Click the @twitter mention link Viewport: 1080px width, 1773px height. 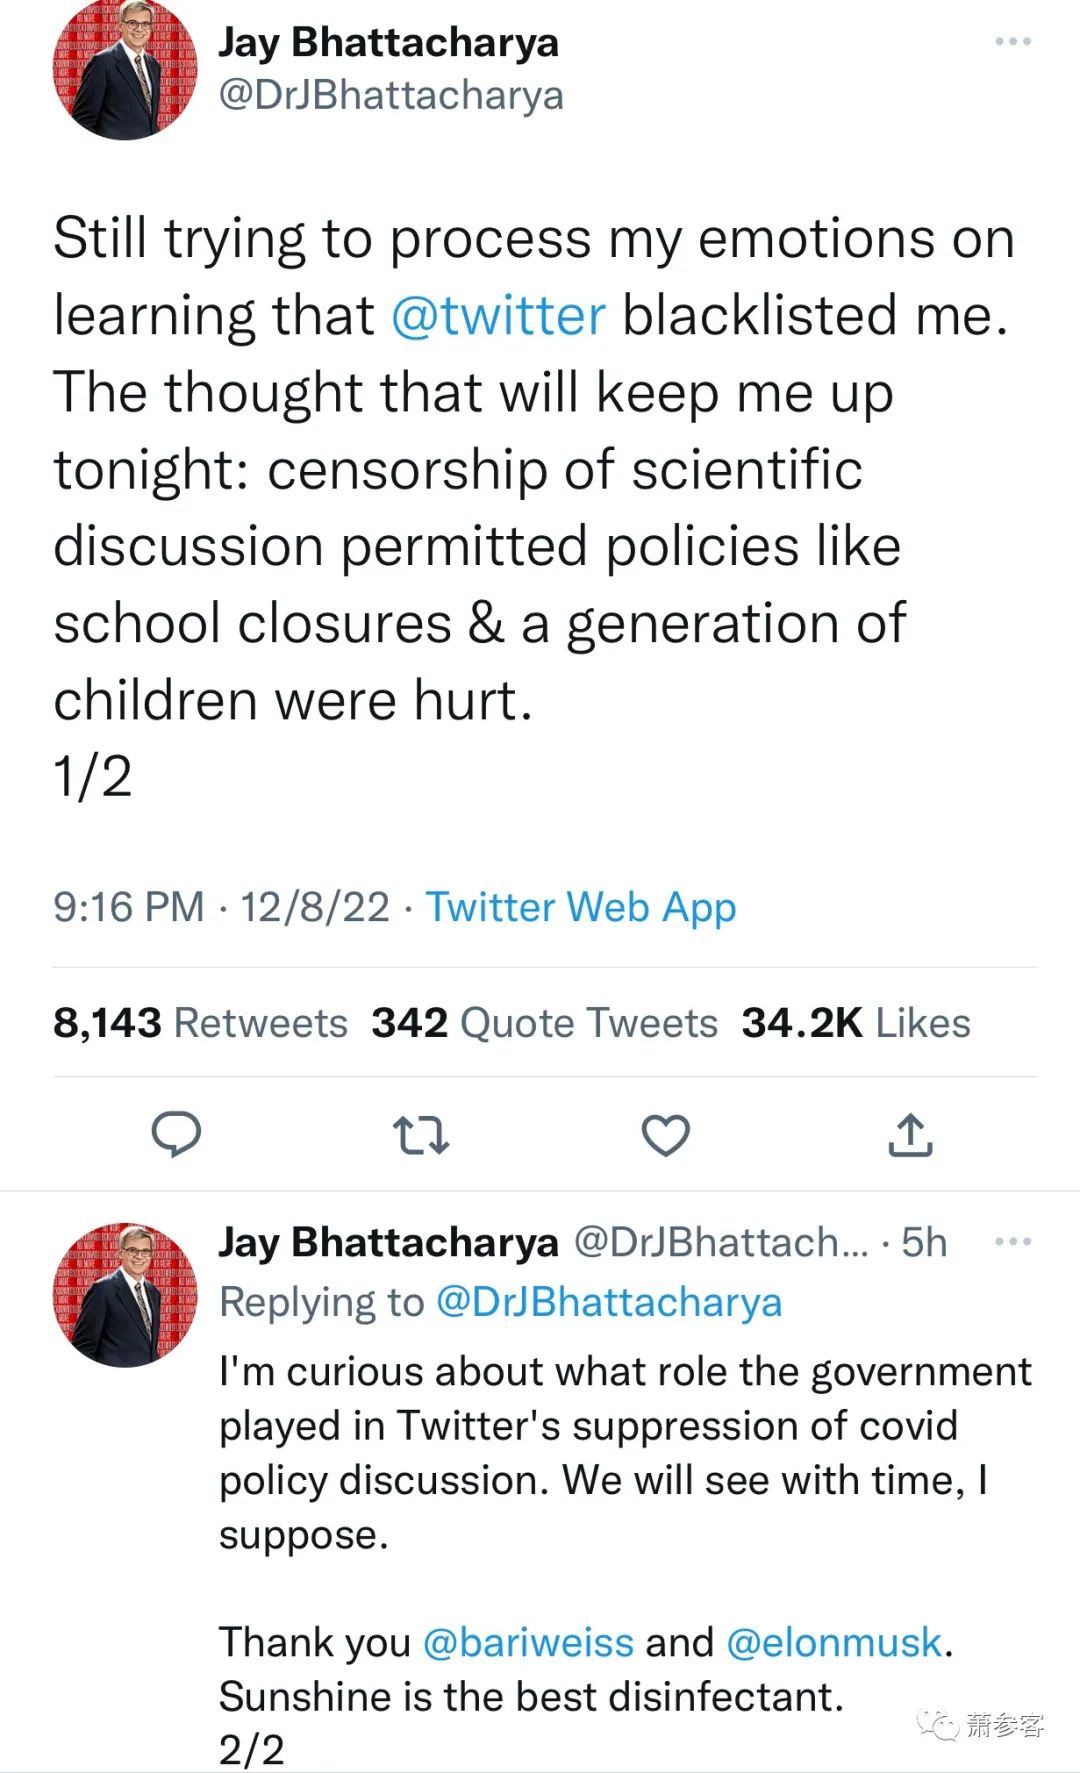click(498, 316)
